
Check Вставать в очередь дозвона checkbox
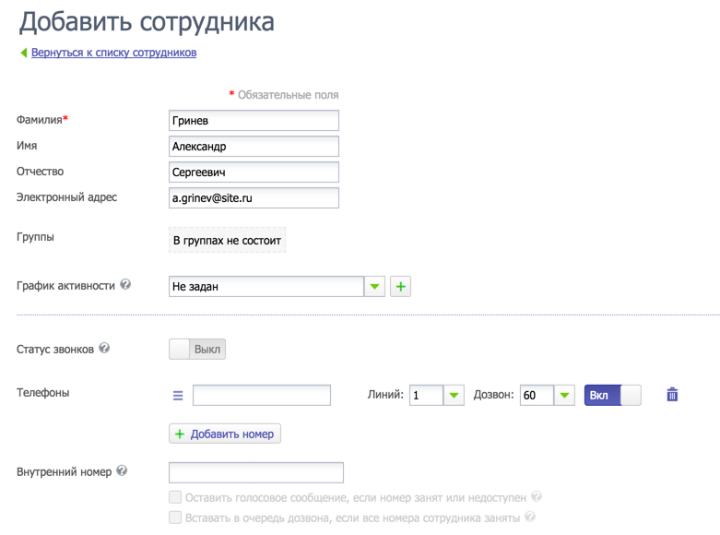coord(176,518)
